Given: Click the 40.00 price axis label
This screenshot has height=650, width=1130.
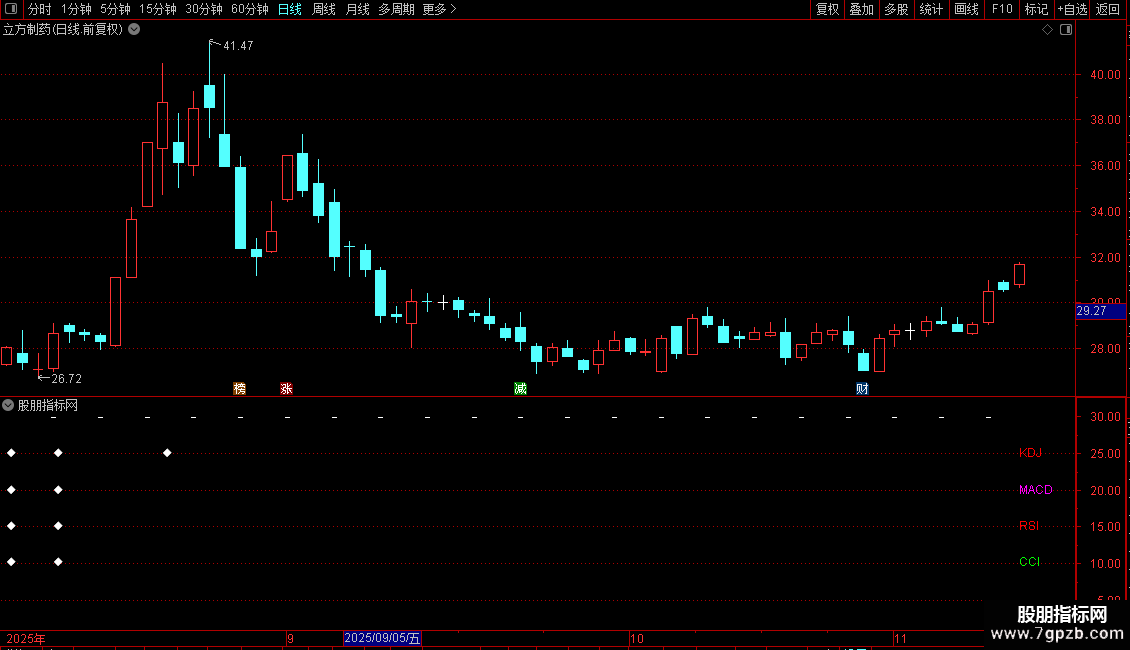Looking at the screenshot, I should click(1105, 75).
